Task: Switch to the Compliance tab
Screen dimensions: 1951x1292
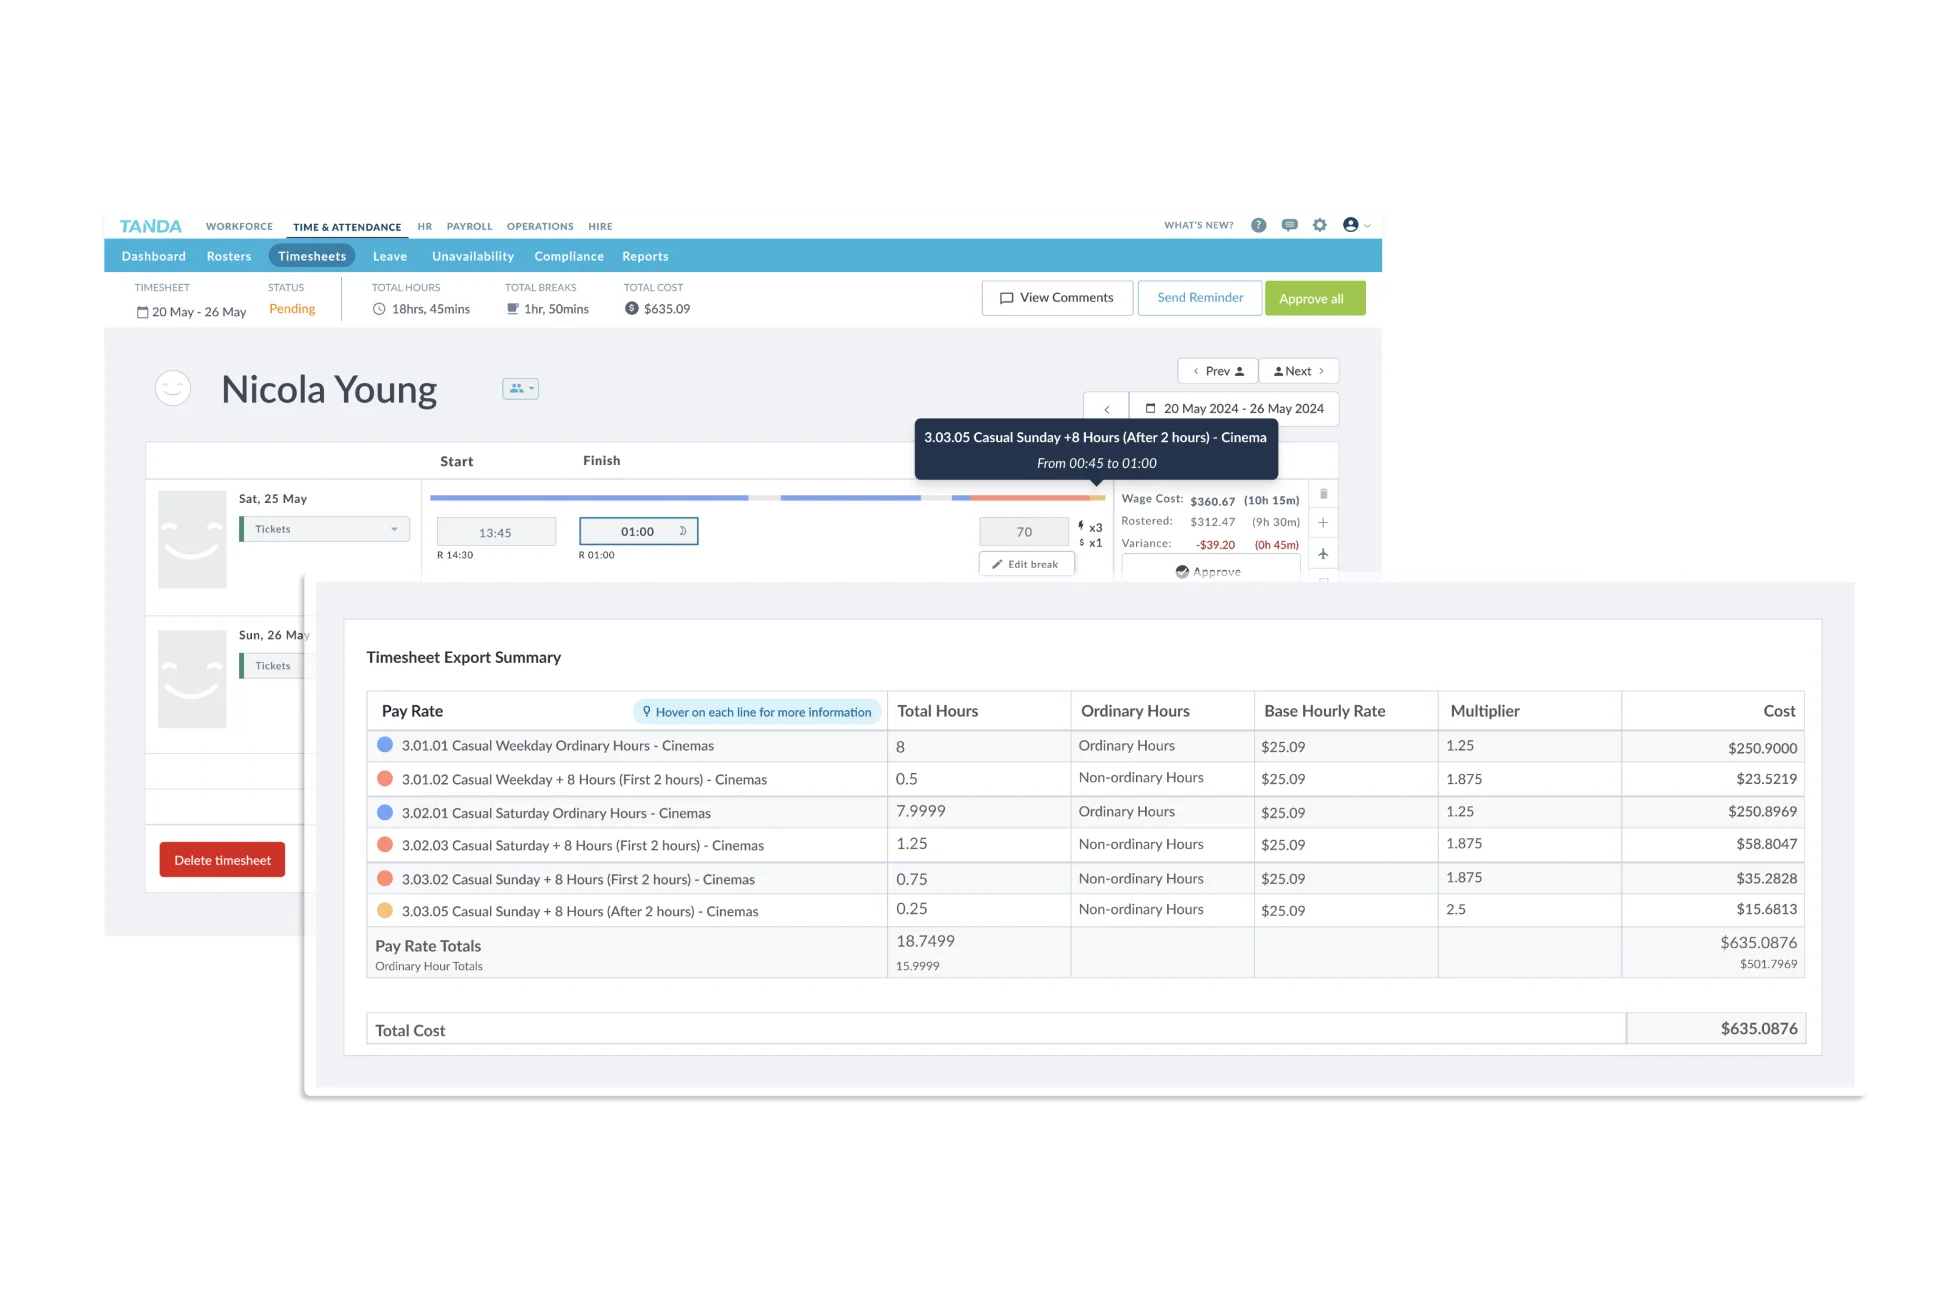Action: click(568, 256)
